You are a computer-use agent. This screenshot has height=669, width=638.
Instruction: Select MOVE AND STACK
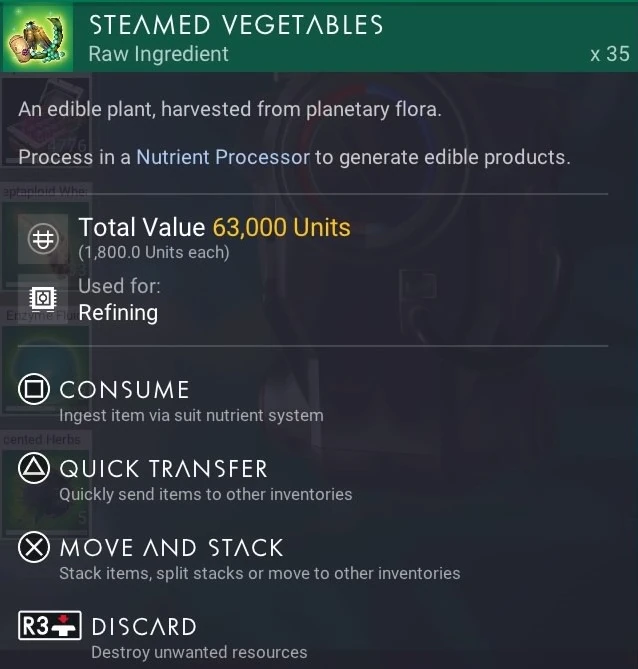171,548
